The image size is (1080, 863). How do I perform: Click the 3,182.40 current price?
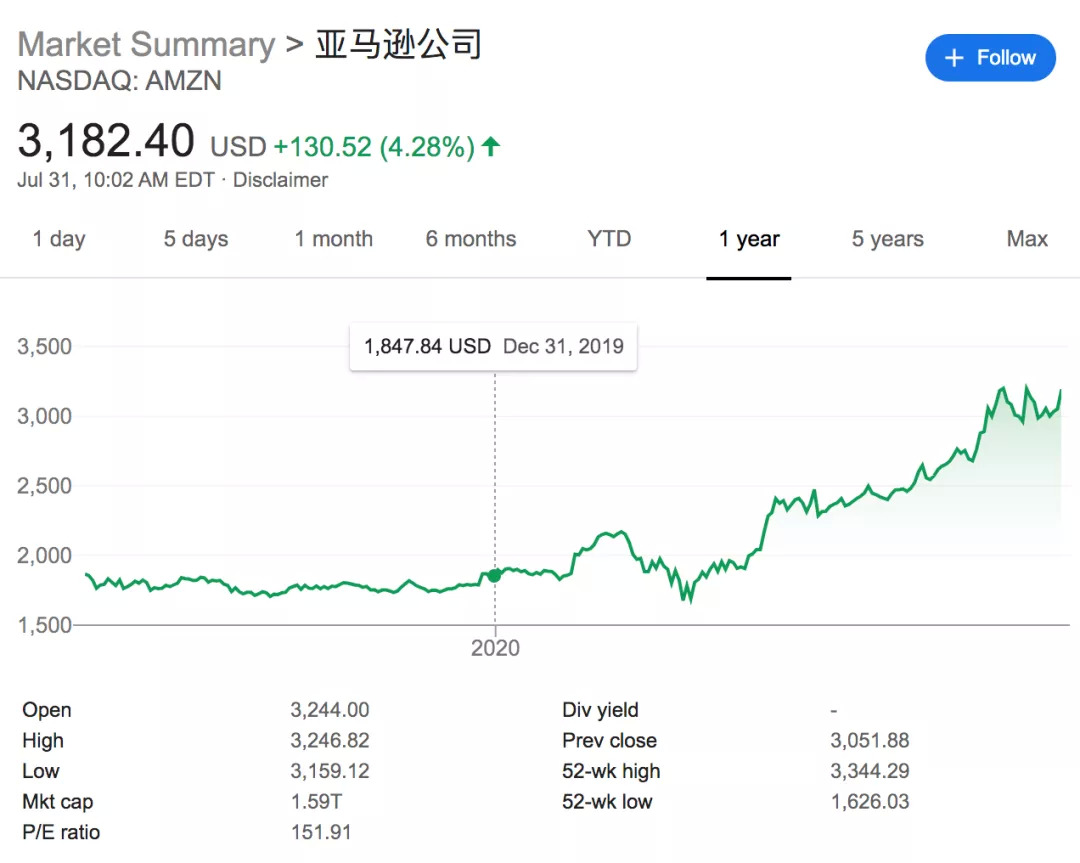[x=106, y=141]
